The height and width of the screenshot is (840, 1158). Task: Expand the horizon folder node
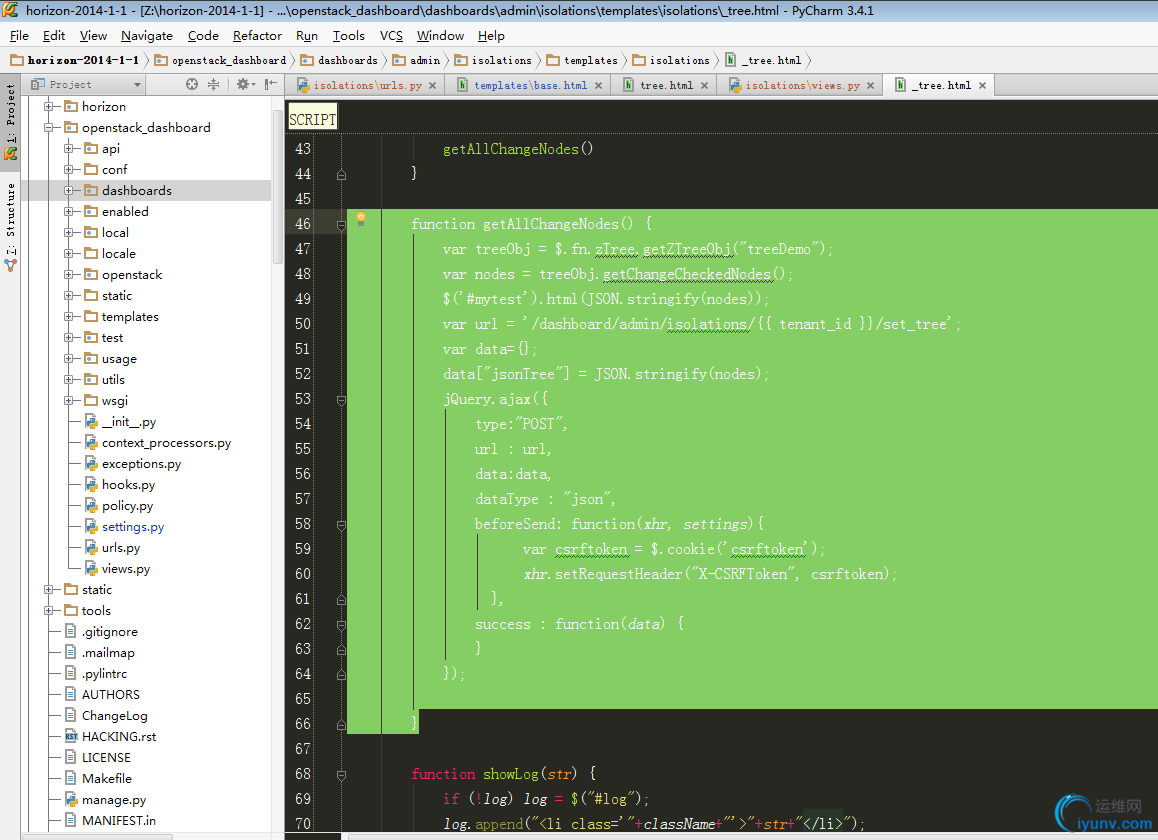click(x=49, y=106)
